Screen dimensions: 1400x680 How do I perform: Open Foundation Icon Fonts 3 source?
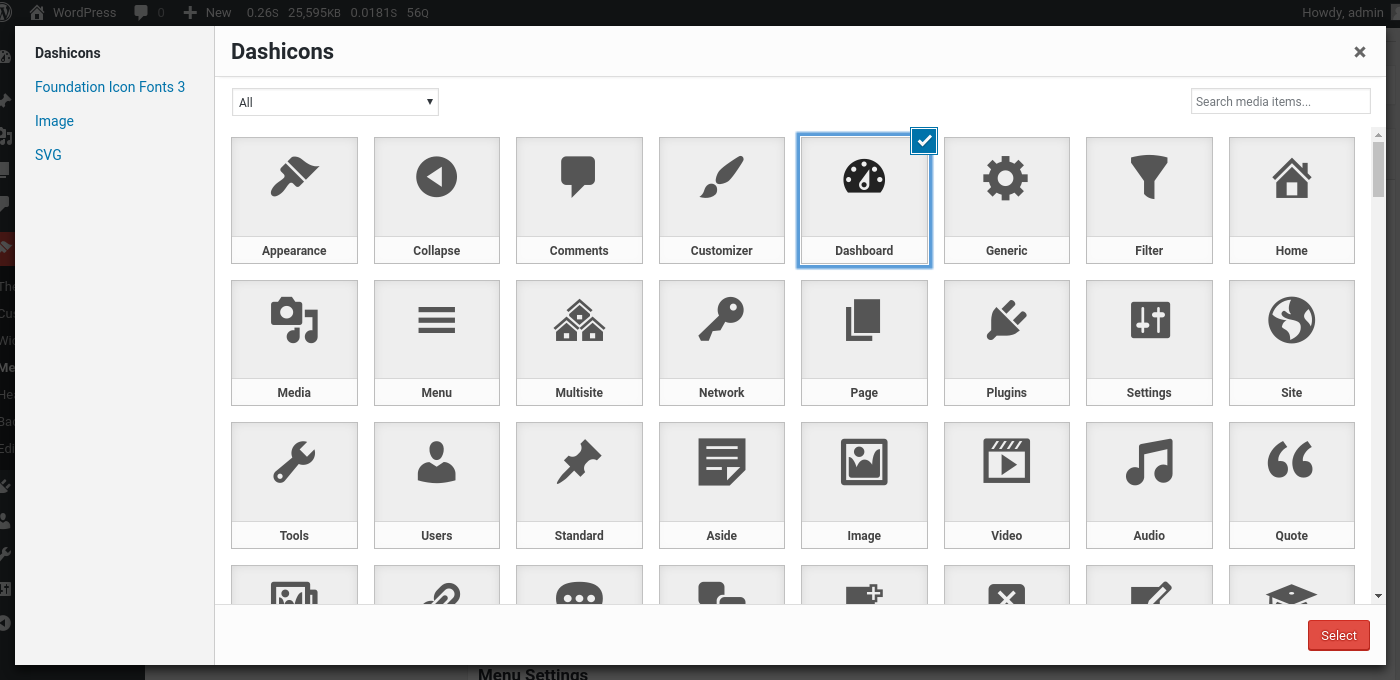(110, 87)
